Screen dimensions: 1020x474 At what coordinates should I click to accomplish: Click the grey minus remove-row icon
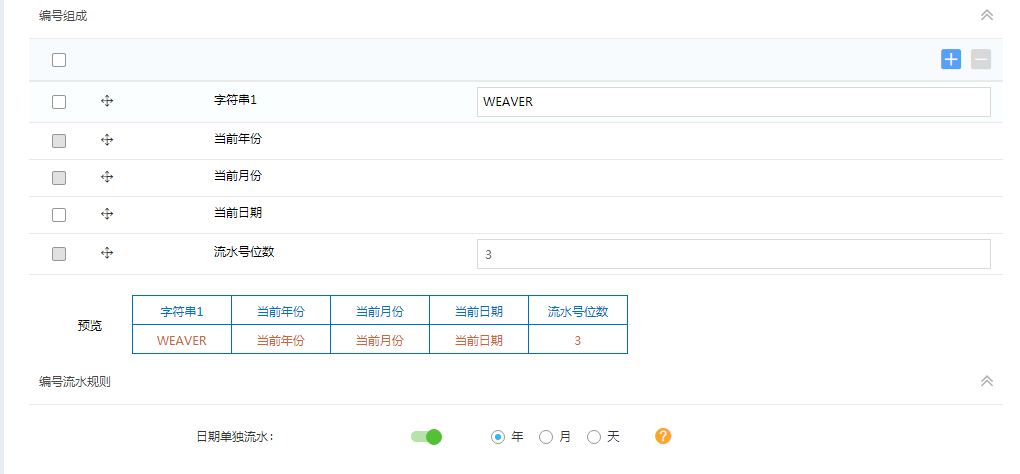tap(981, 59)
